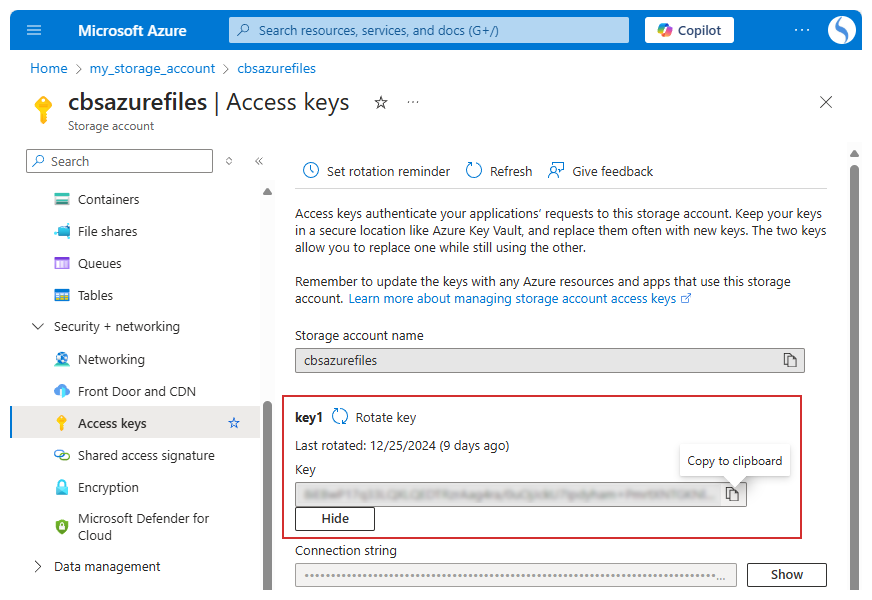Click the global search resources field

[x=430, y=30]
